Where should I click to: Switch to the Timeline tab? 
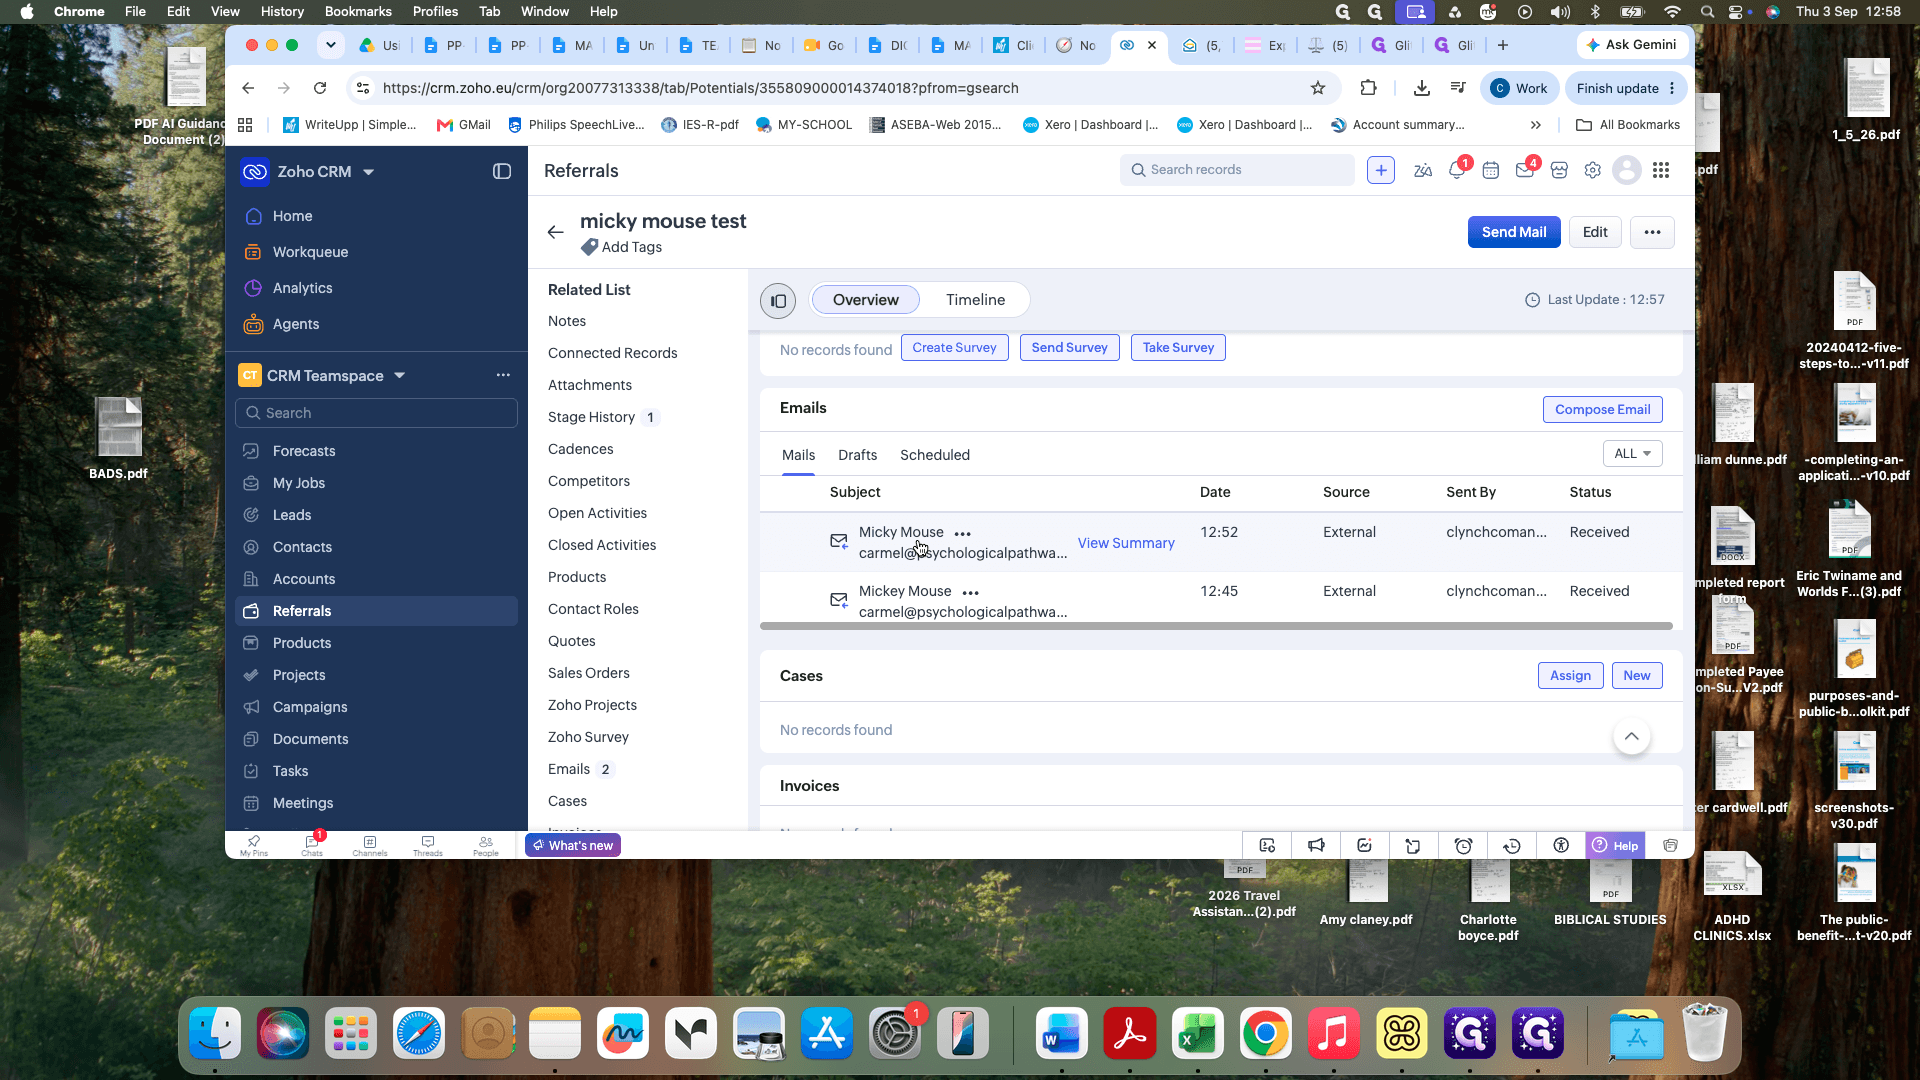pyautogui.click(x=976, y=300)
